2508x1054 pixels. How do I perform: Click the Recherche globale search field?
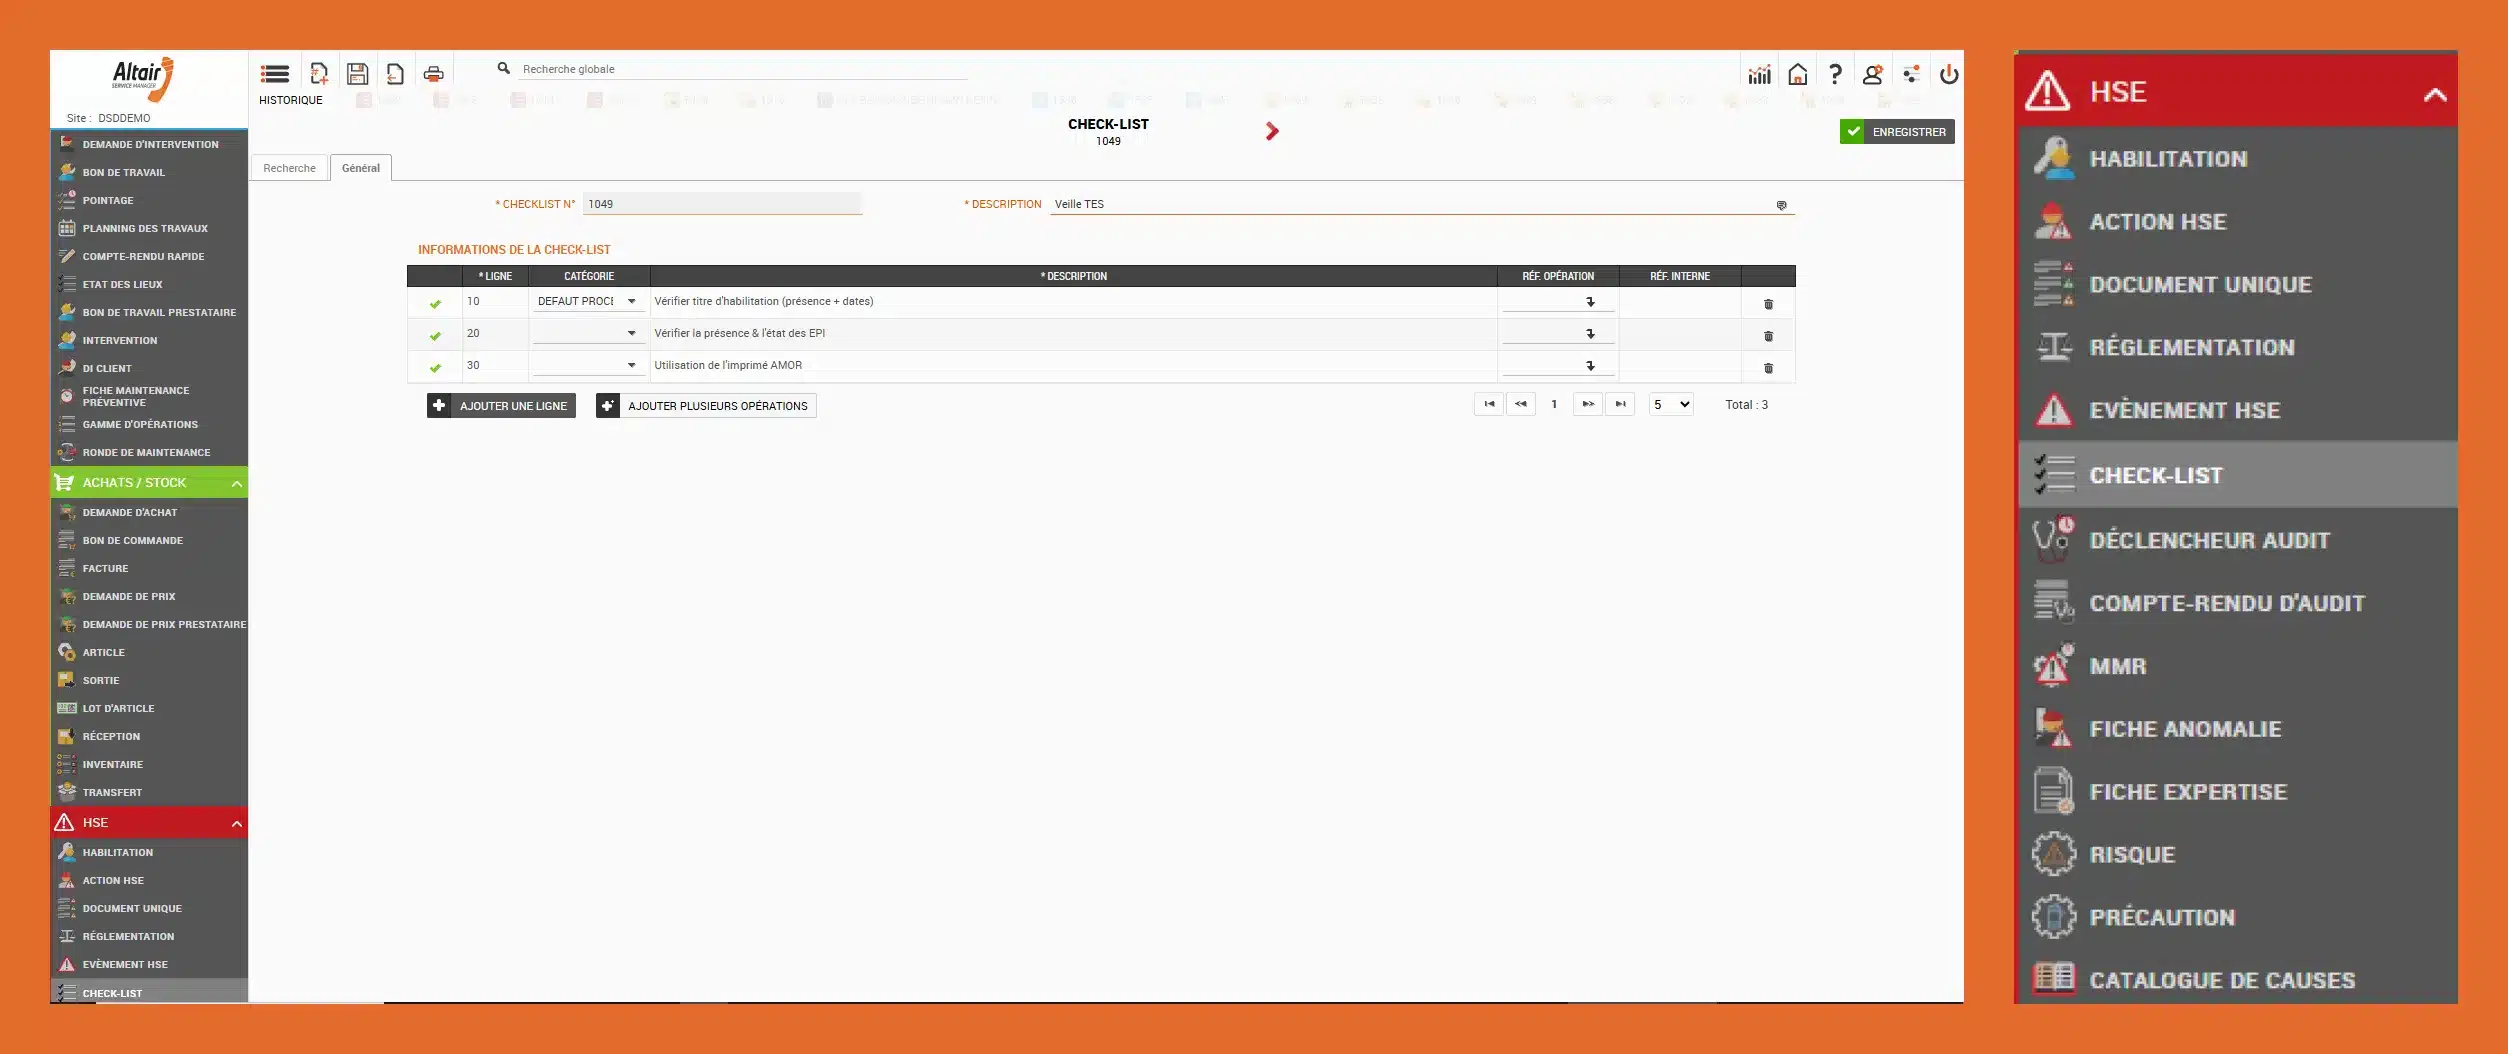744,69
